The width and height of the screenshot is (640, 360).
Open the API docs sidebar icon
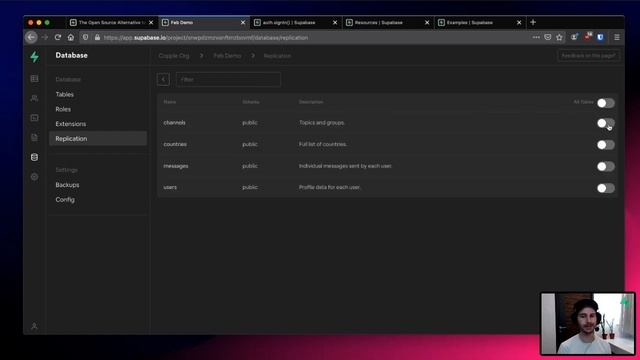pyautogui.click(x=34, y=138)
